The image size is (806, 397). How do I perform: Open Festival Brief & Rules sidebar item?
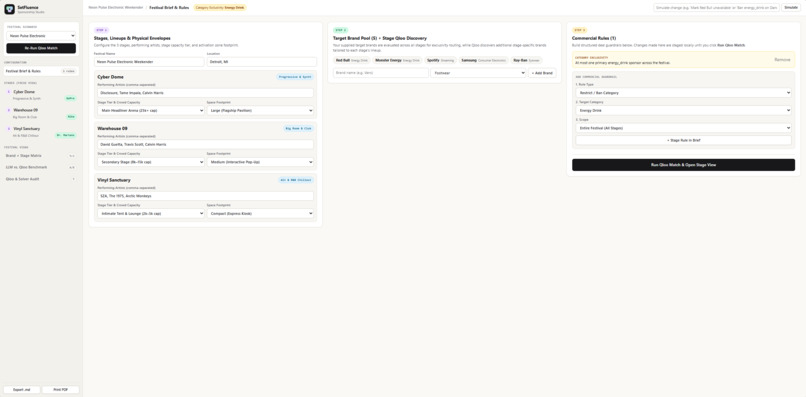[x=41, y=71]
